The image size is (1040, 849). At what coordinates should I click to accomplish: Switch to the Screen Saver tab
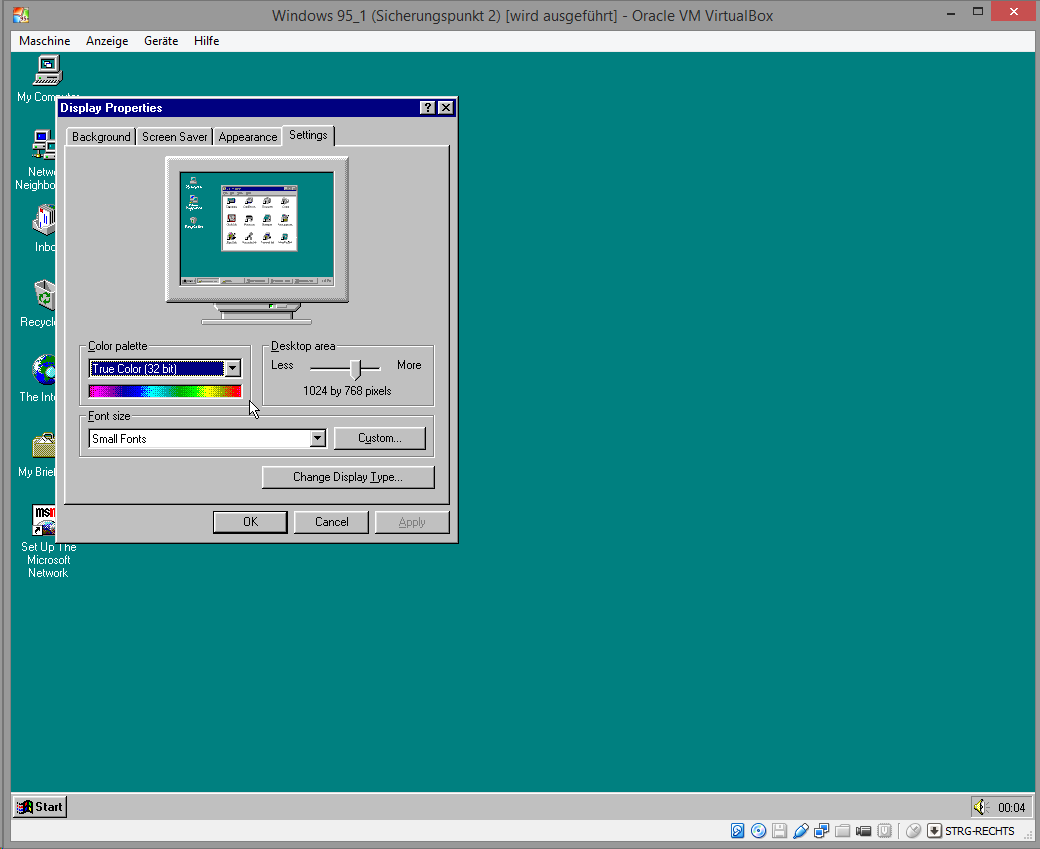(174, 137)
